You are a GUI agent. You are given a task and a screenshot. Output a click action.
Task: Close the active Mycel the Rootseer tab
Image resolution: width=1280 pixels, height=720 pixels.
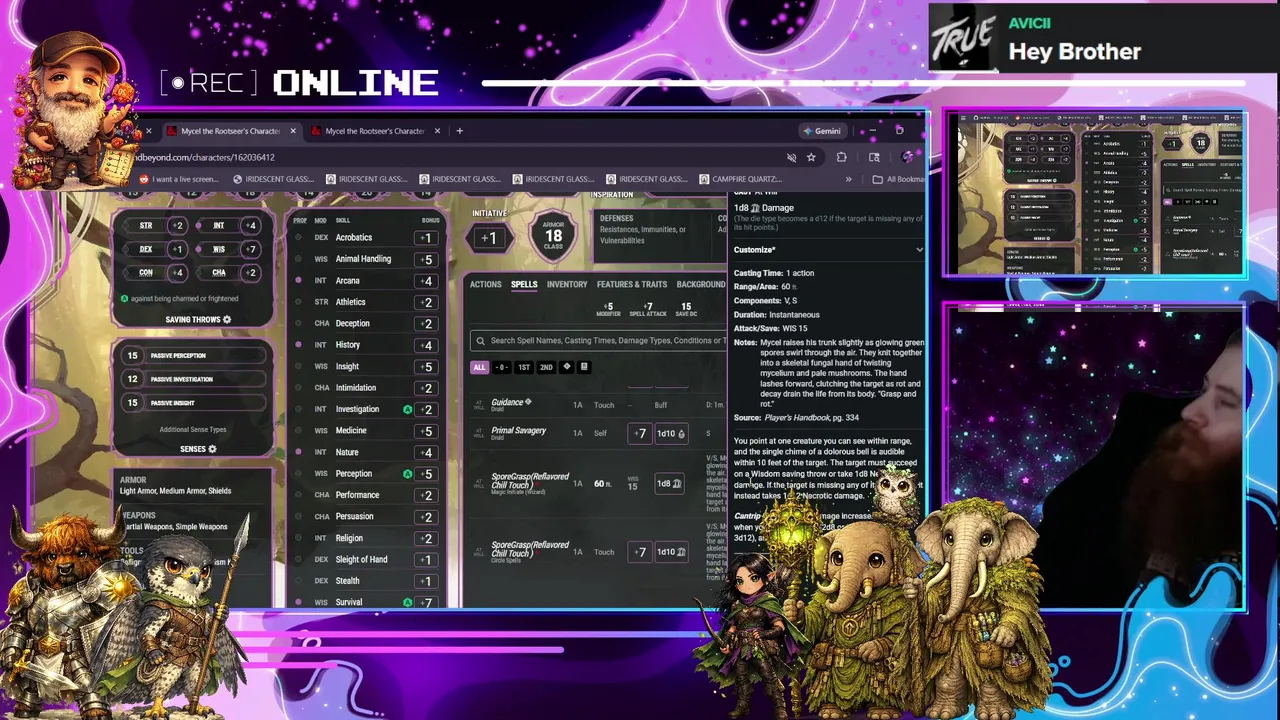[x=293, y=131]
